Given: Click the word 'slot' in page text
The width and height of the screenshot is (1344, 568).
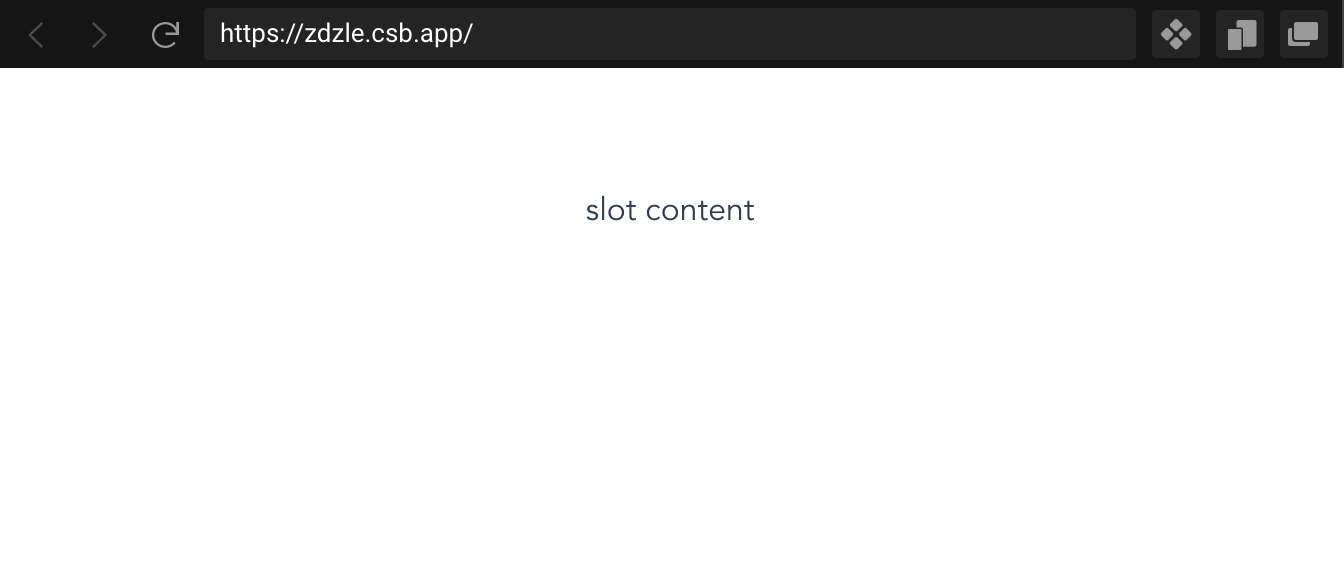Looking at the screenshot, I should [611, 210].
